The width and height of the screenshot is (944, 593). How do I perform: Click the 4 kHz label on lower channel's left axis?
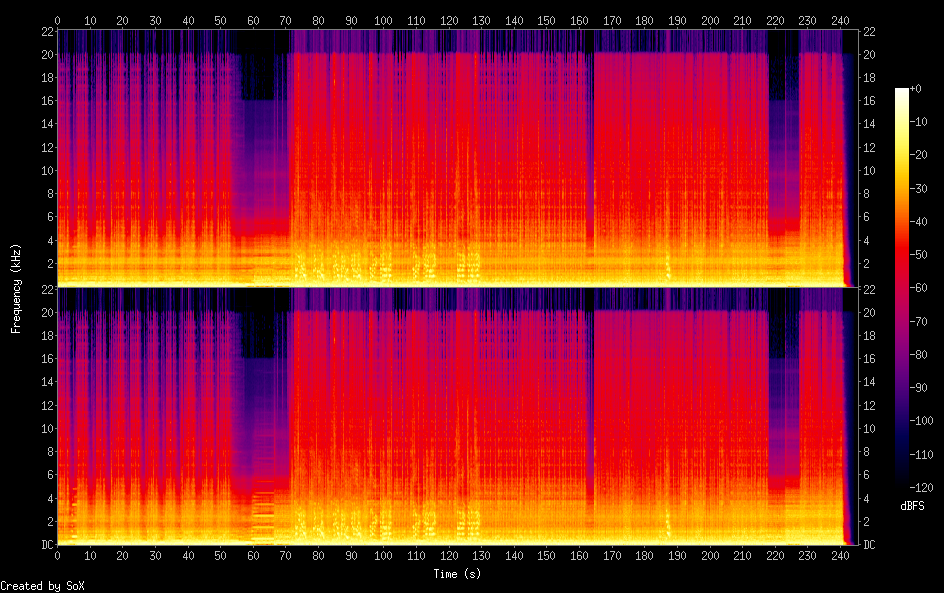[x=47, y=498]
